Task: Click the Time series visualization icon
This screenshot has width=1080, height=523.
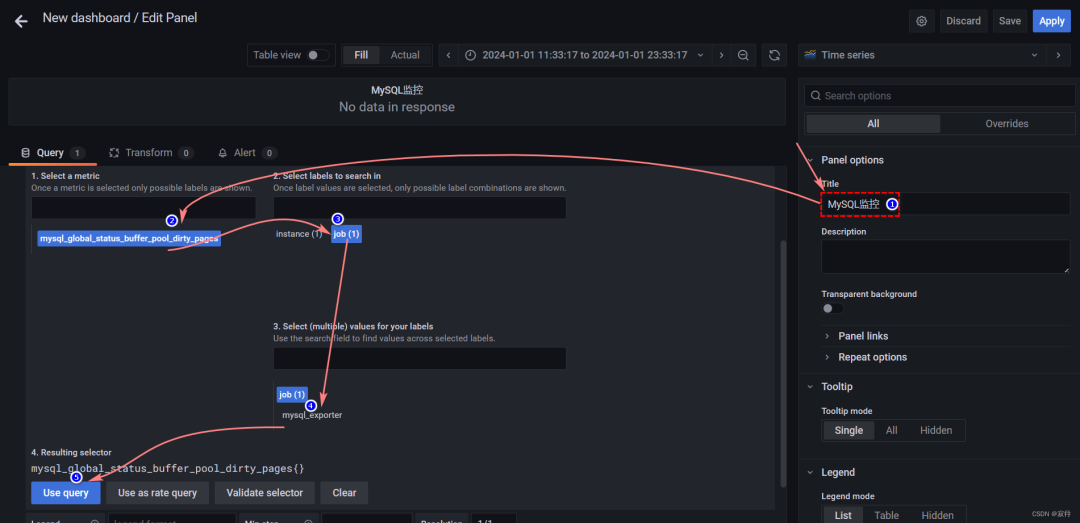Action: click(811, 54)
